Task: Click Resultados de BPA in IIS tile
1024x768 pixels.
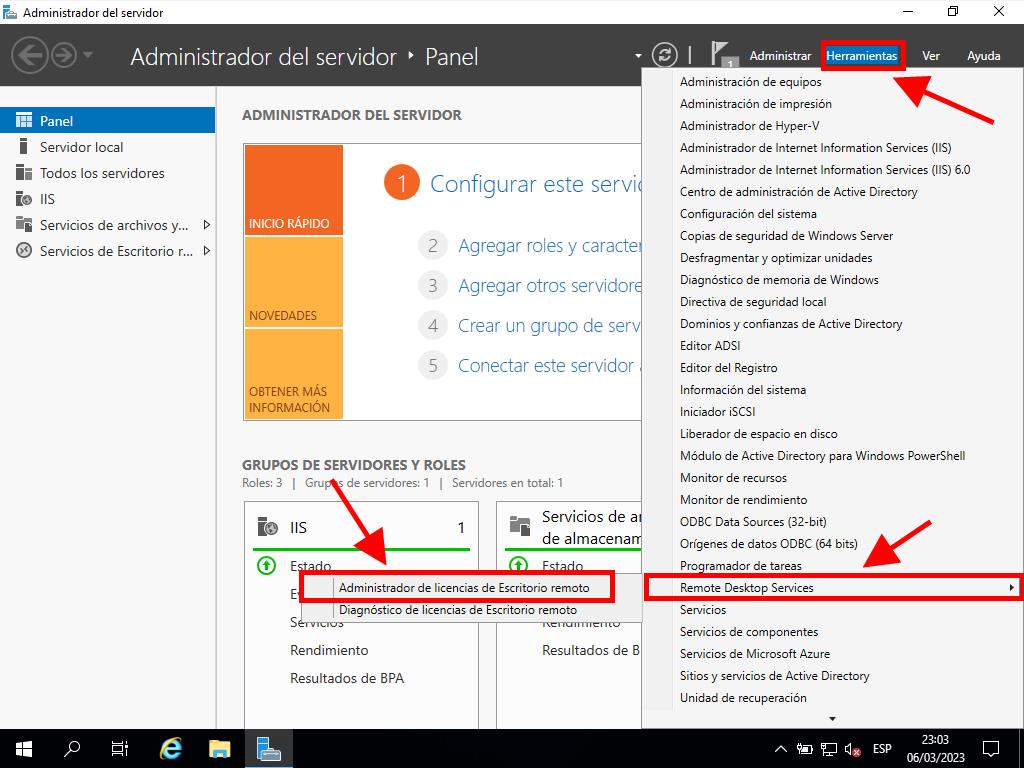Action: coord(347,679)
